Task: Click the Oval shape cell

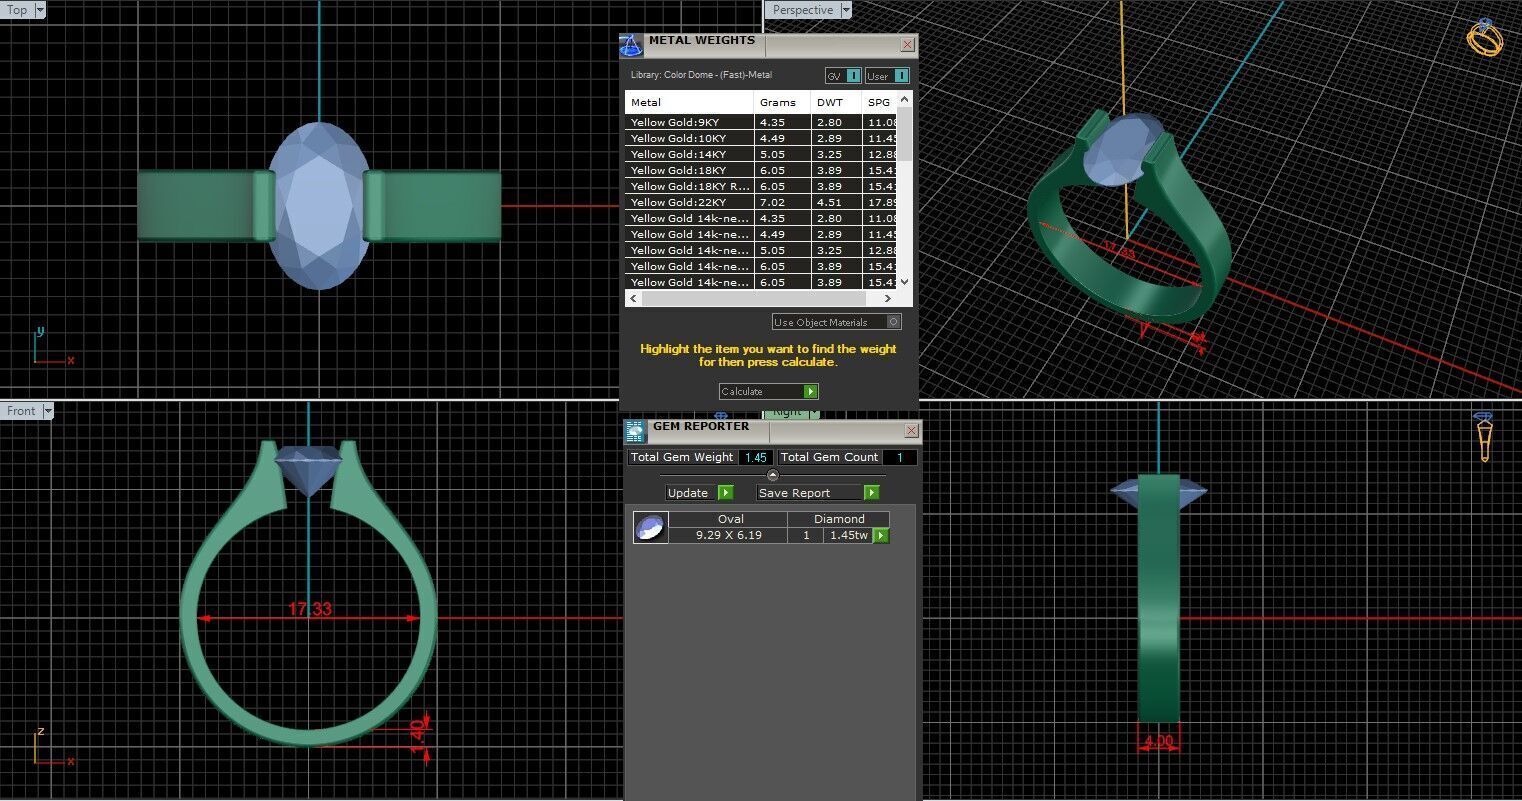Action: [x=729, y=519]
